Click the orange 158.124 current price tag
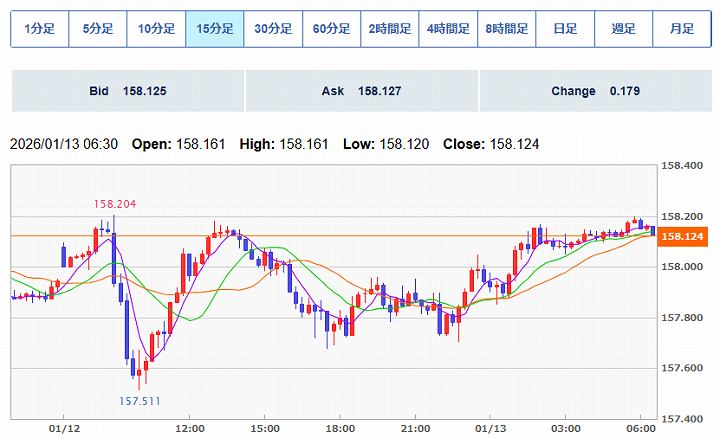 pos(684,236)
